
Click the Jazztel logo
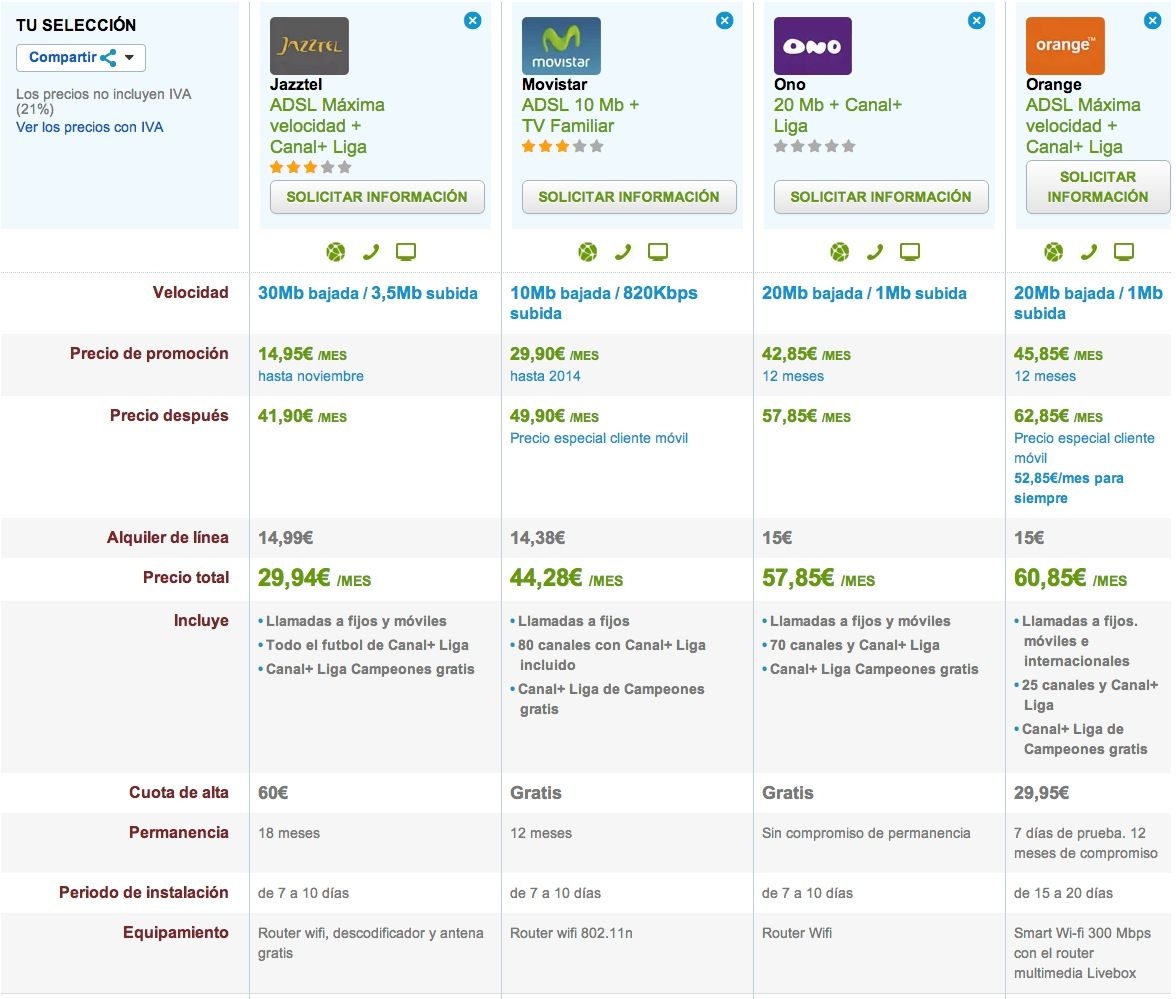coord(309,46)
